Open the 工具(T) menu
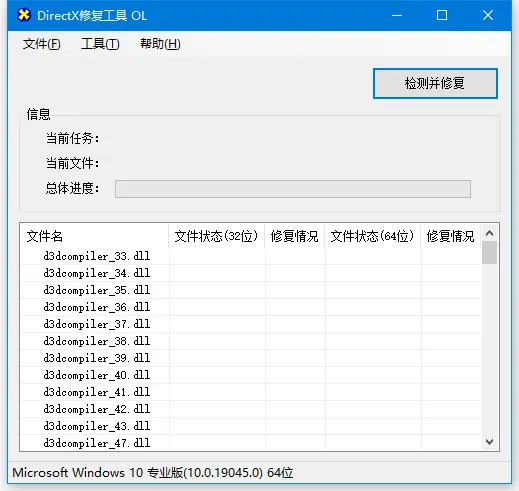Image resolution: width=519 pixels, height=491 pixels. [100, 44]
